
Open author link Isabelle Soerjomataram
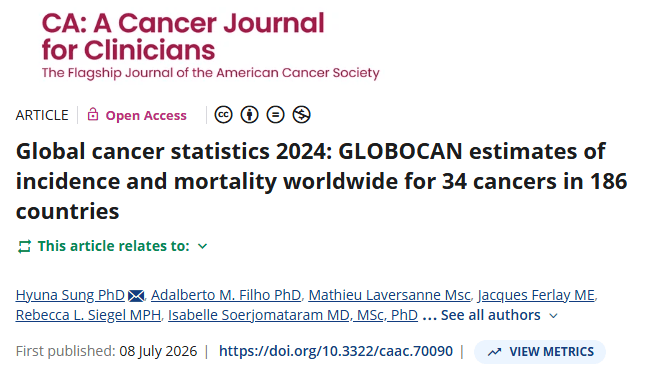[x=293, y=315]
